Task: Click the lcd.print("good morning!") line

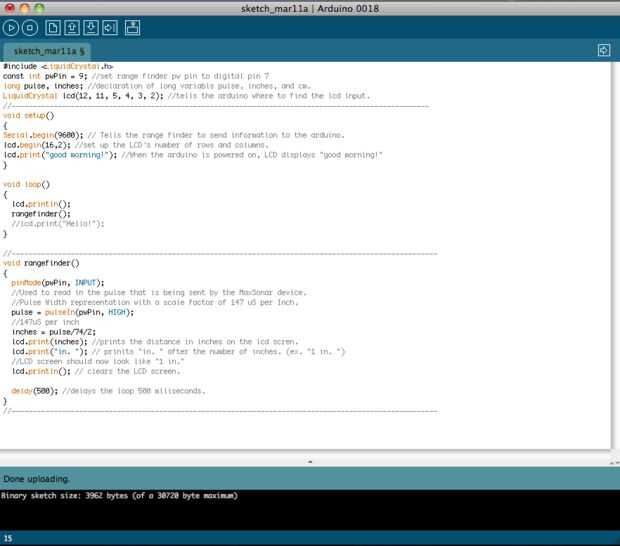Action: point(193,155)
